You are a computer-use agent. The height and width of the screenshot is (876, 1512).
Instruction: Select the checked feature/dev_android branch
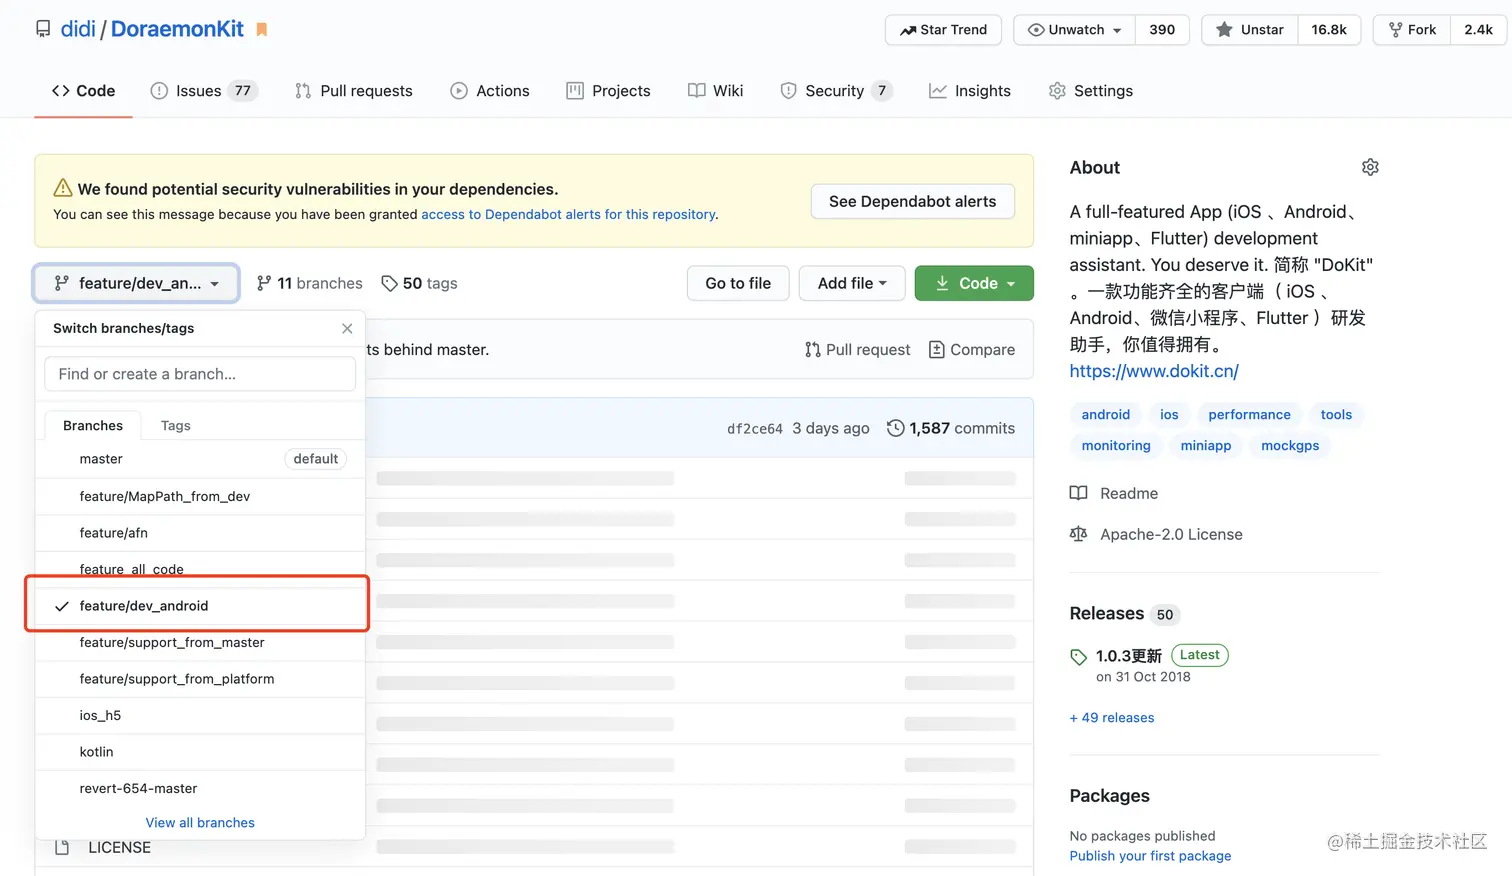144,606
